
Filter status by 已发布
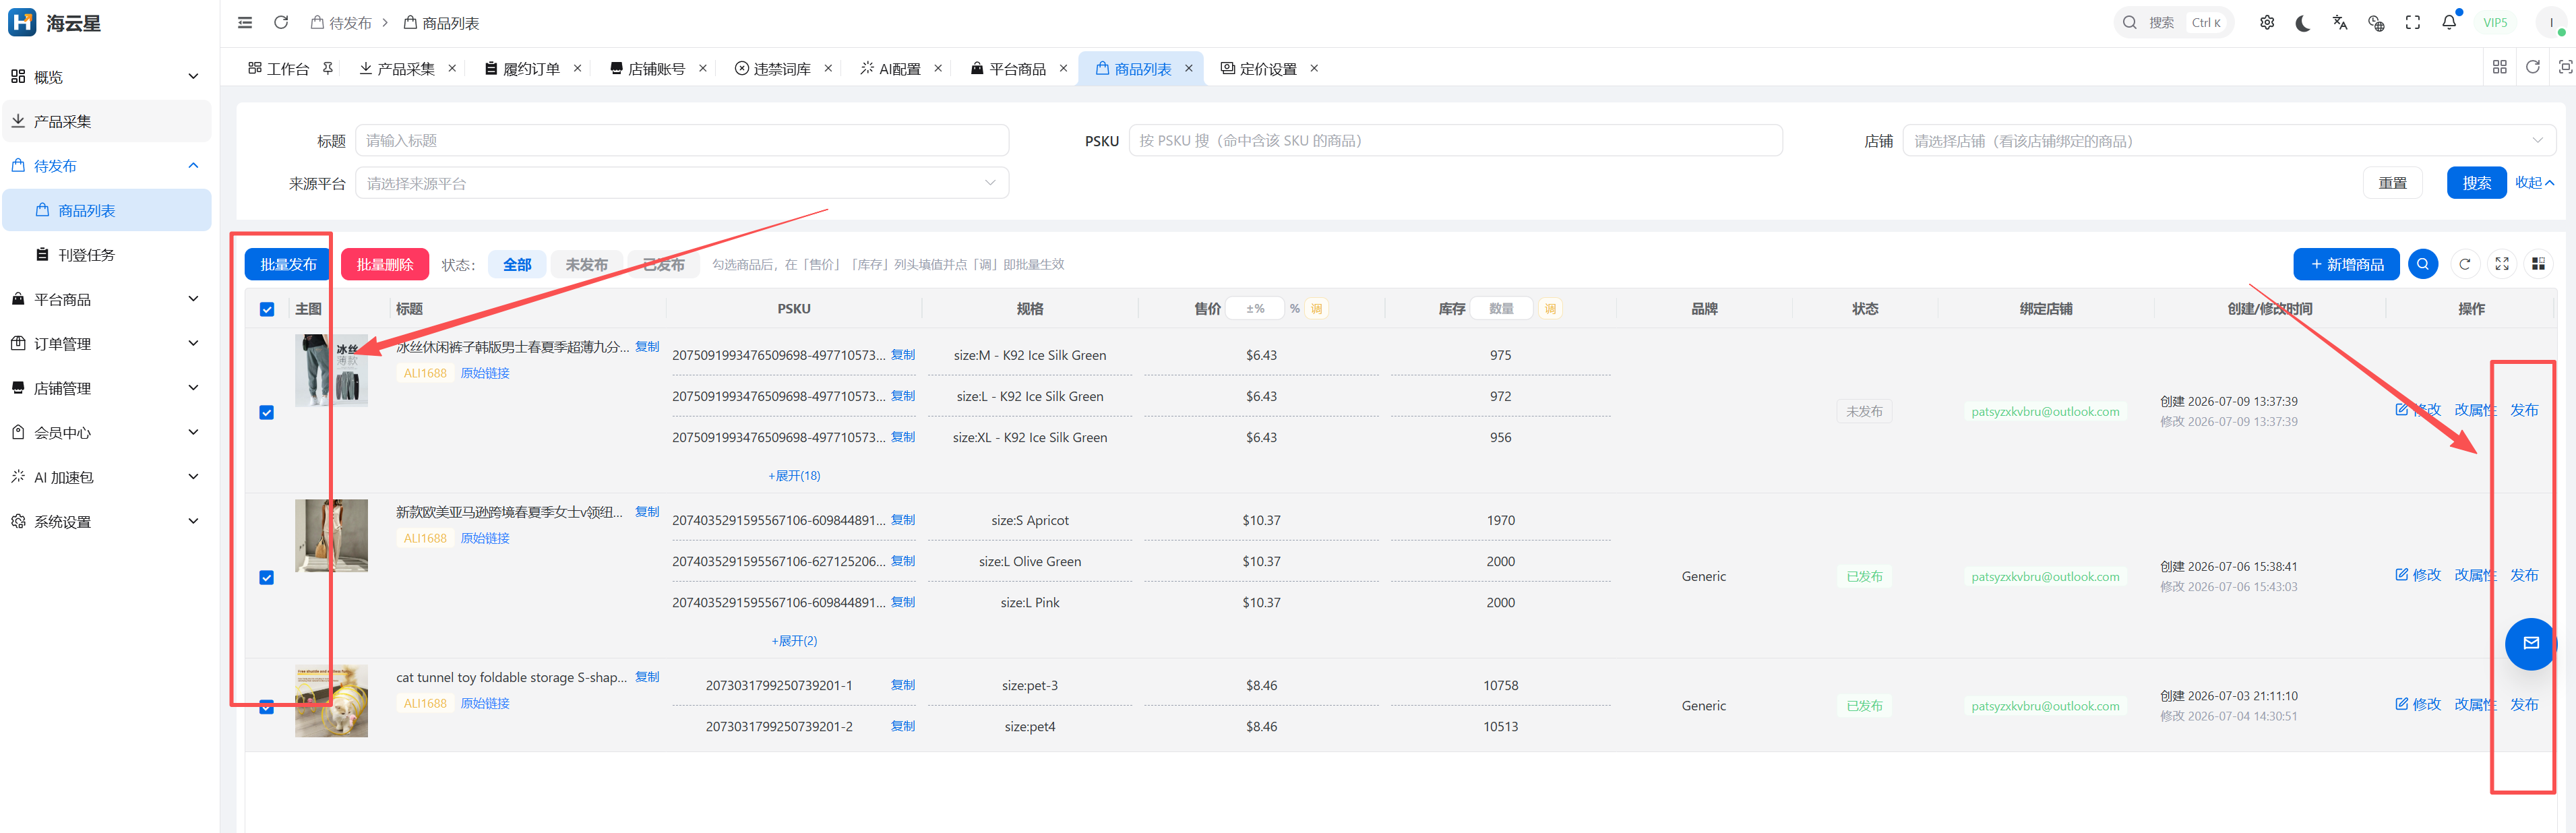point(663,265)
